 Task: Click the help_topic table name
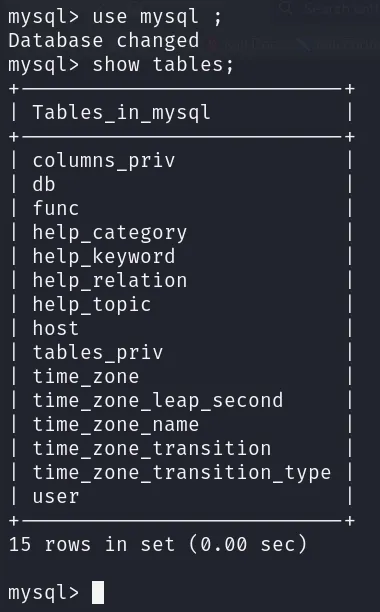coord(92,305)
